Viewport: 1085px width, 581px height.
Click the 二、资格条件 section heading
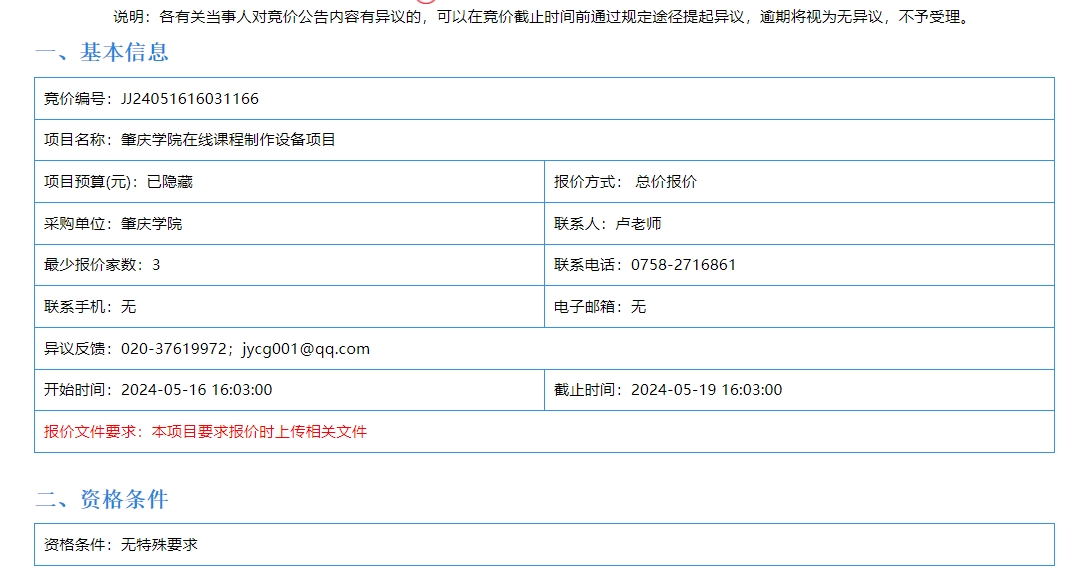[x=102, y=499]
